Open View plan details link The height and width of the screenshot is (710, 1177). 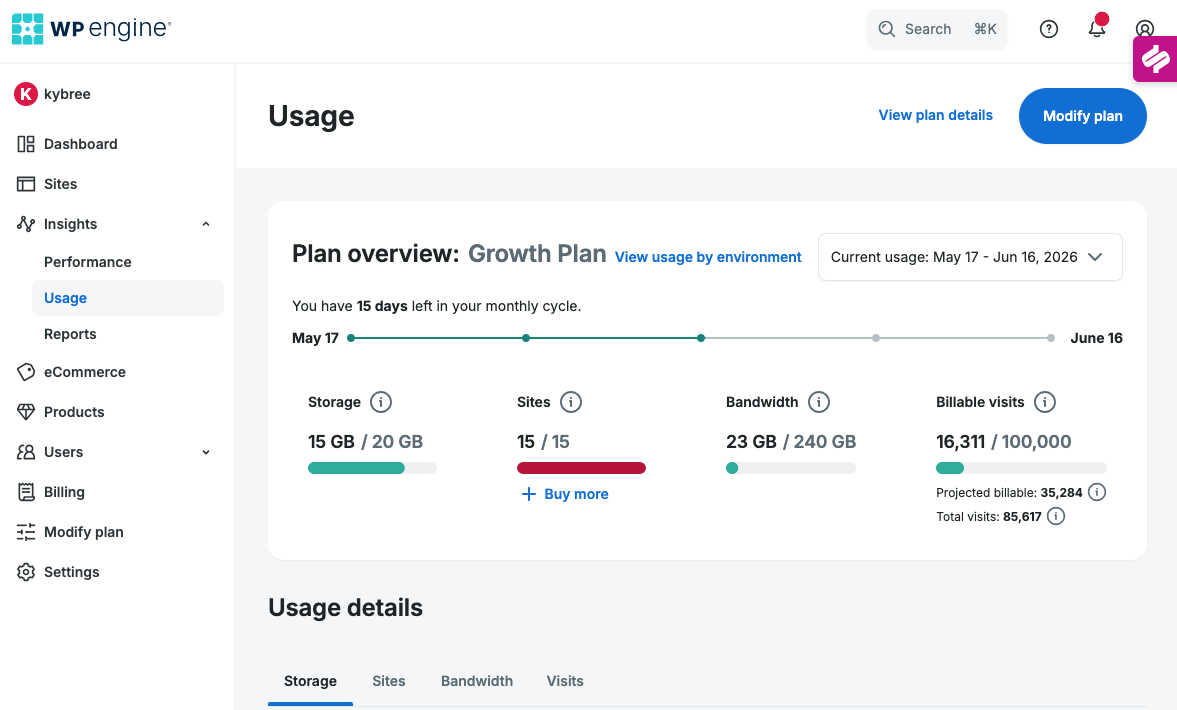935,115
